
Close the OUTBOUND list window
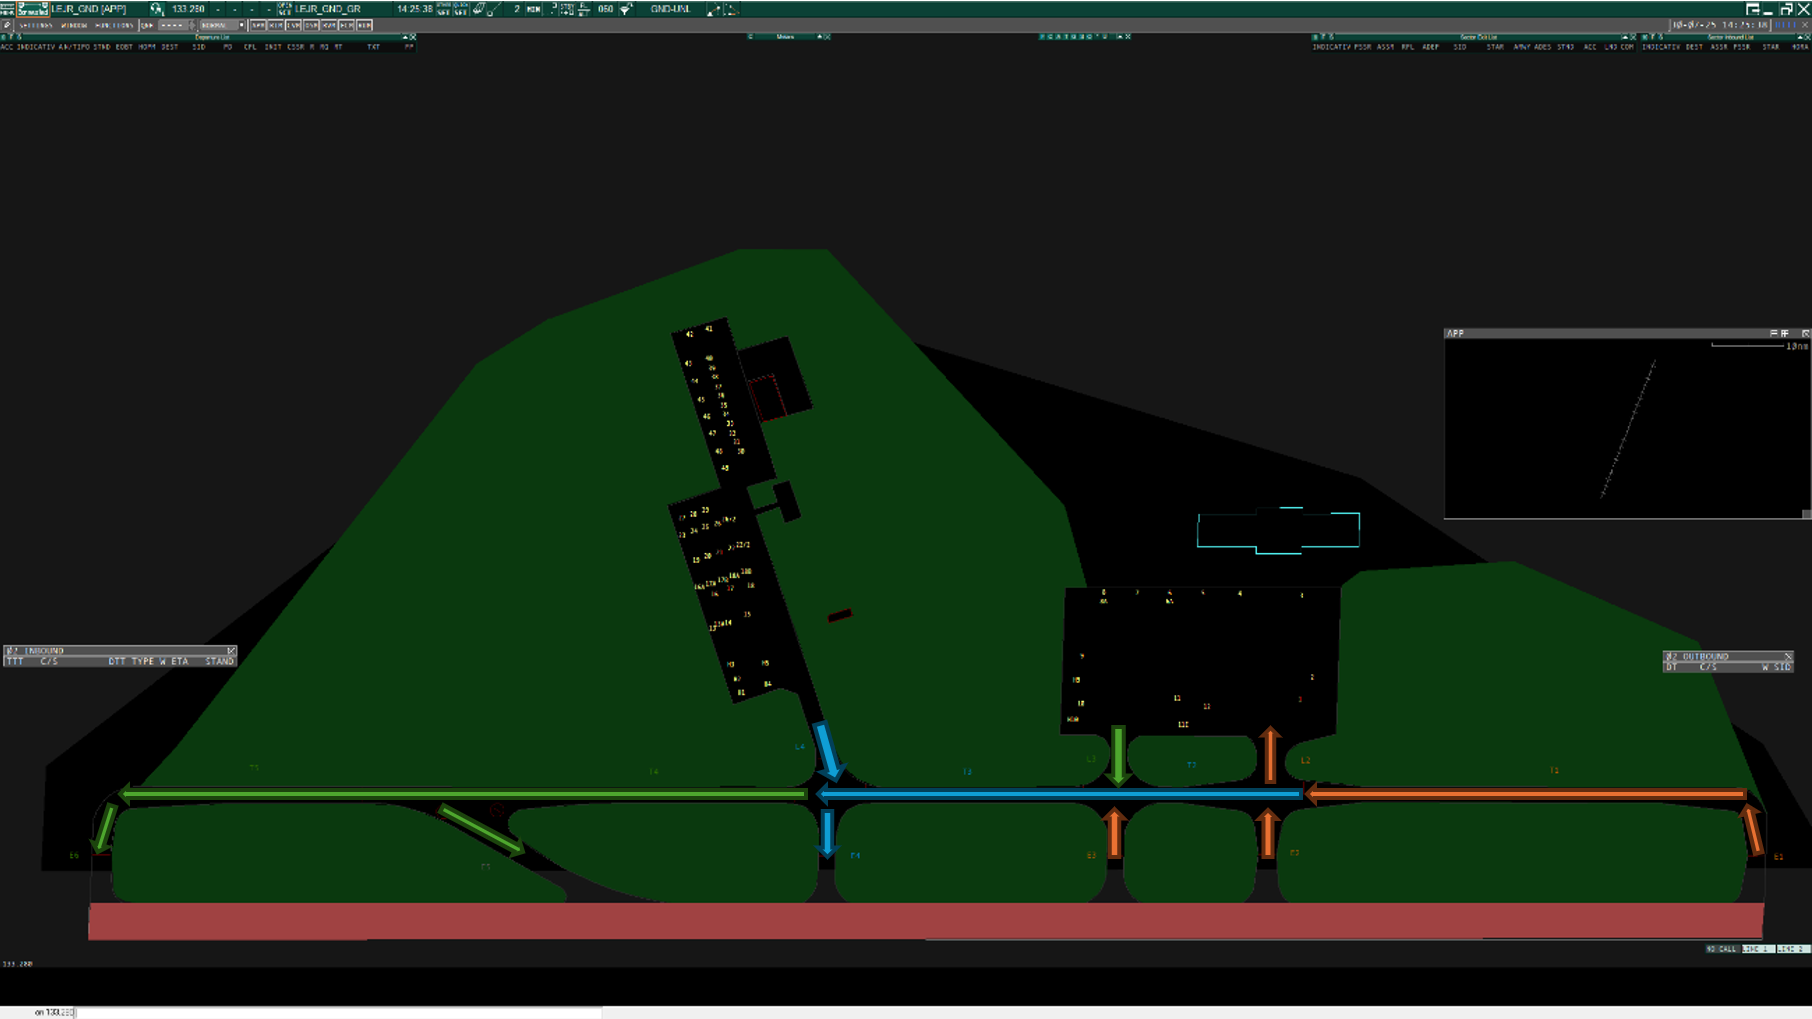(1788, 657)
